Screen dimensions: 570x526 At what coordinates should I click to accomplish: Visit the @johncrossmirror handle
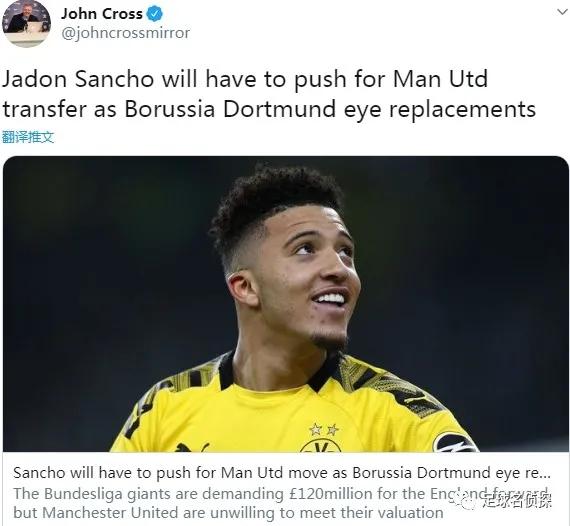125,33
